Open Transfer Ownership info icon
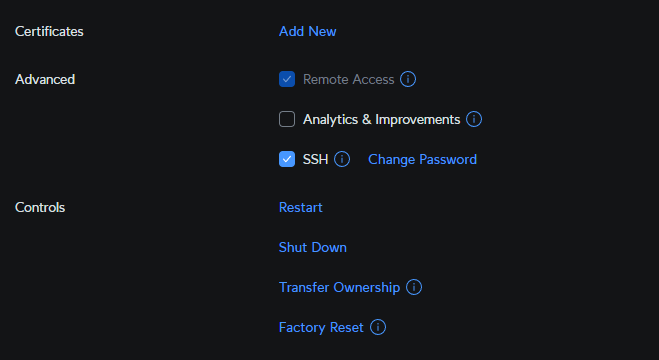 coord(414,287)
